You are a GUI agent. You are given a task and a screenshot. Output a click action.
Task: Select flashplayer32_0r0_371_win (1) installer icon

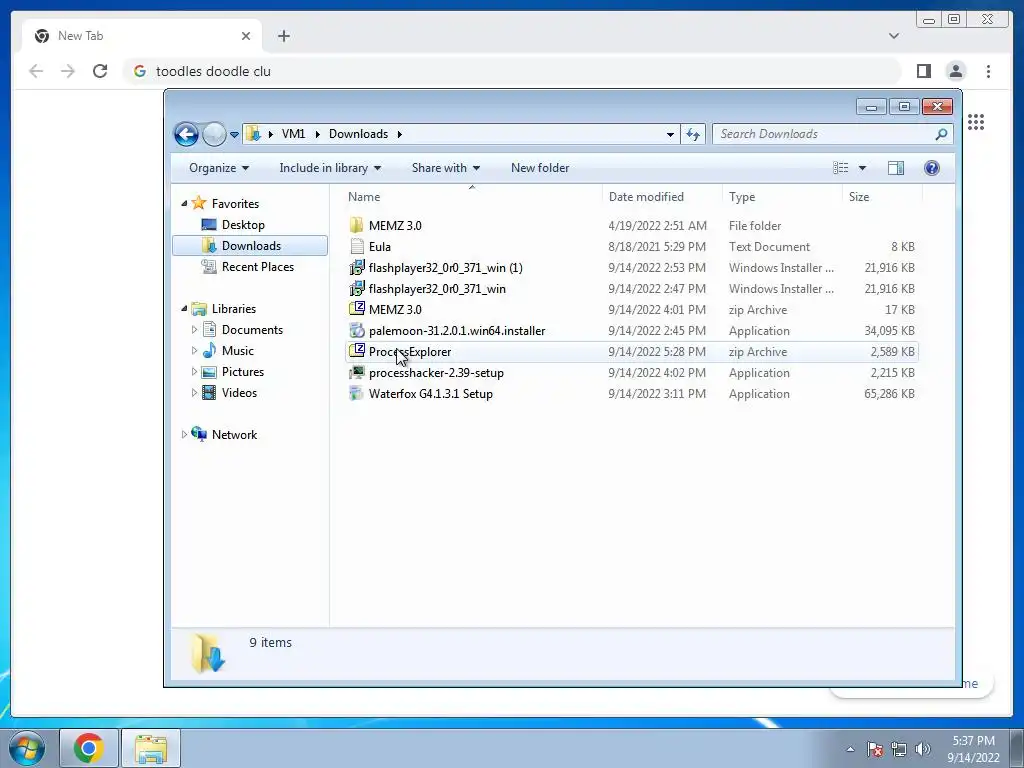(x=357, y=268)
